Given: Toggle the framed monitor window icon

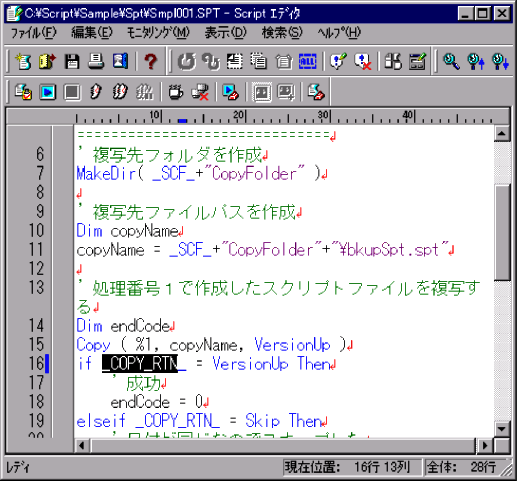Looking at the screenshot, I should (261, 92).
